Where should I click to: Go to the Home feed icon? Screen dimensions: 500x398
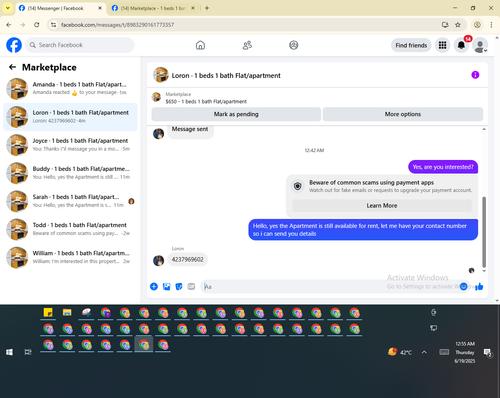pyautogui.click(x=200, y=45)
